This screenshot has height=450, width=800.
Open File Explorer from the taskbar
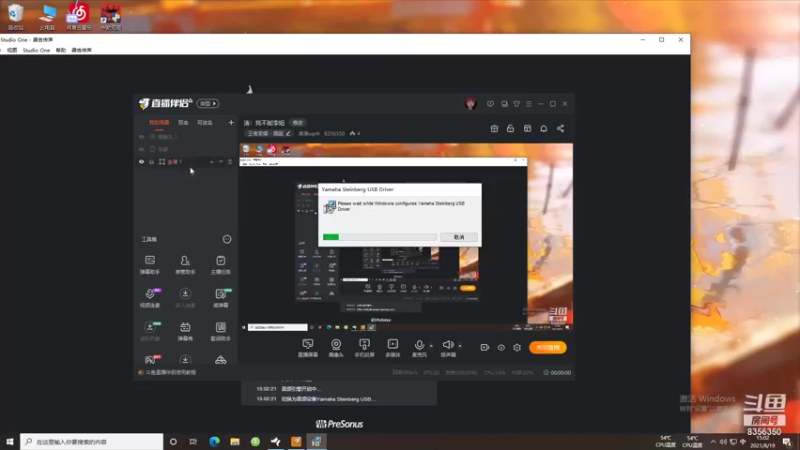click(x=235, y=441)
